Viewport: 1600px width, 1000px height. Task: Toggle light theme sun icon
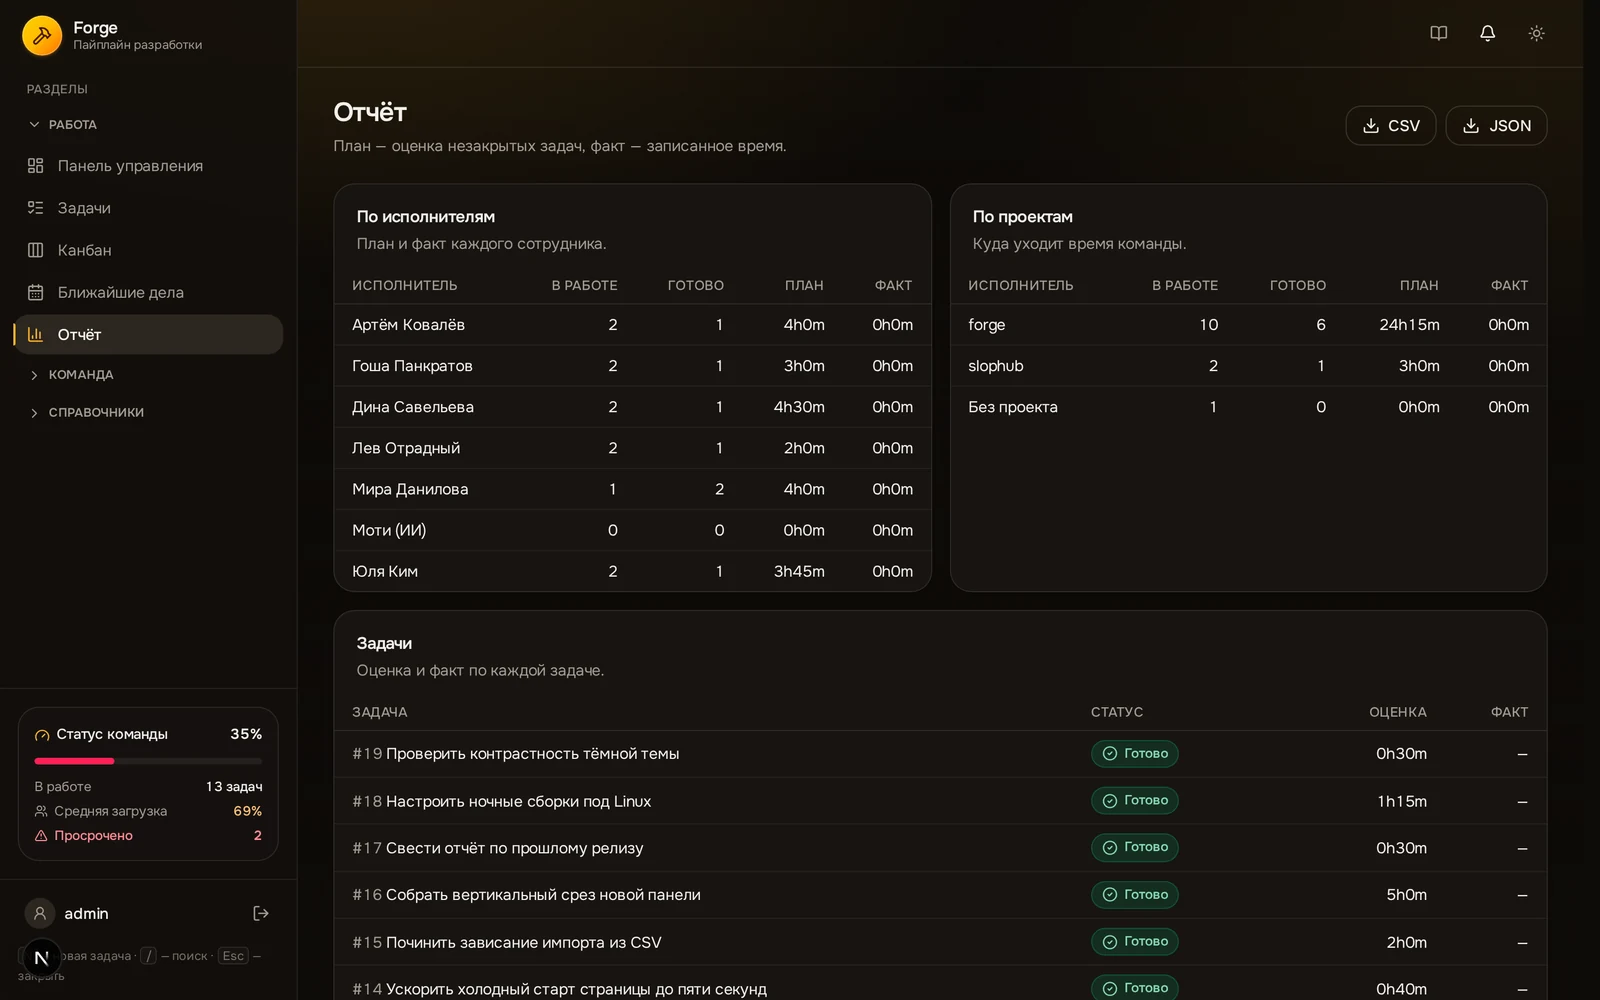(x=1537, y=33)
